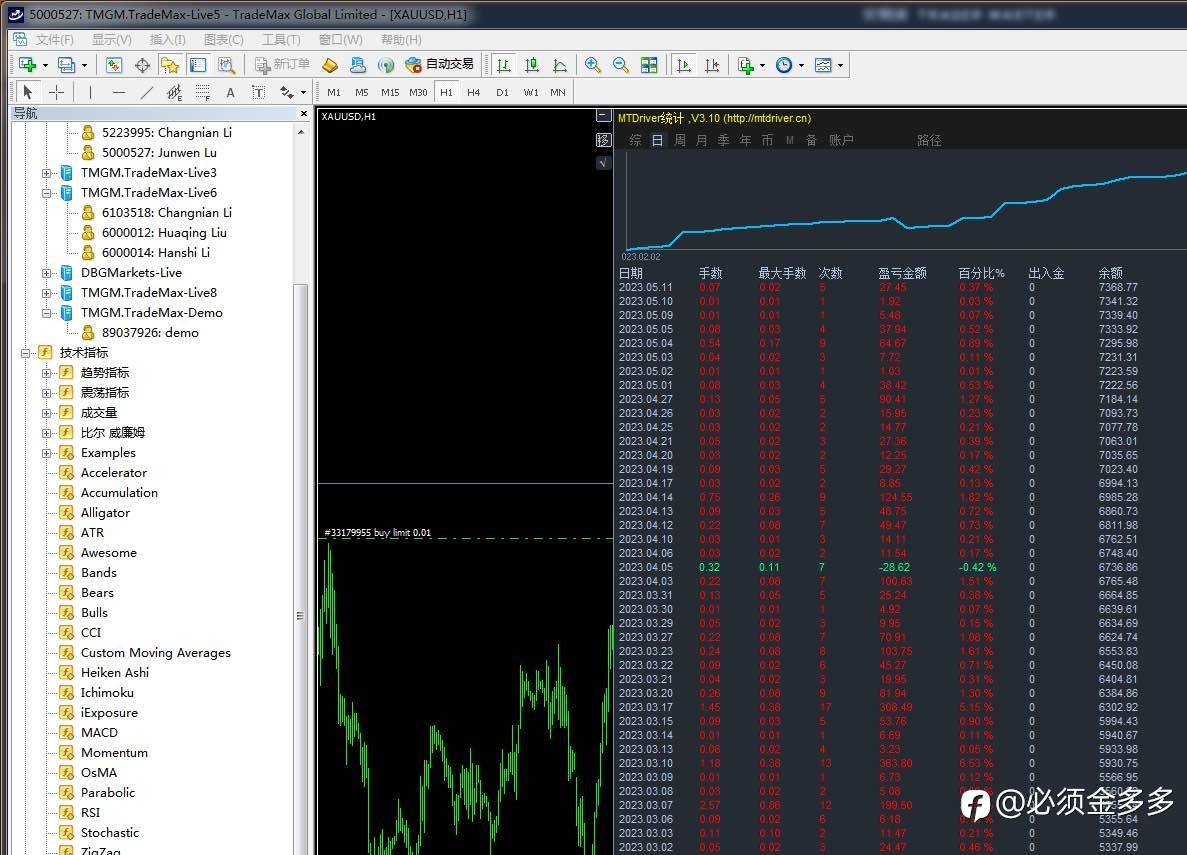
Task: Toggle the chart shift button
Action: 712,65
